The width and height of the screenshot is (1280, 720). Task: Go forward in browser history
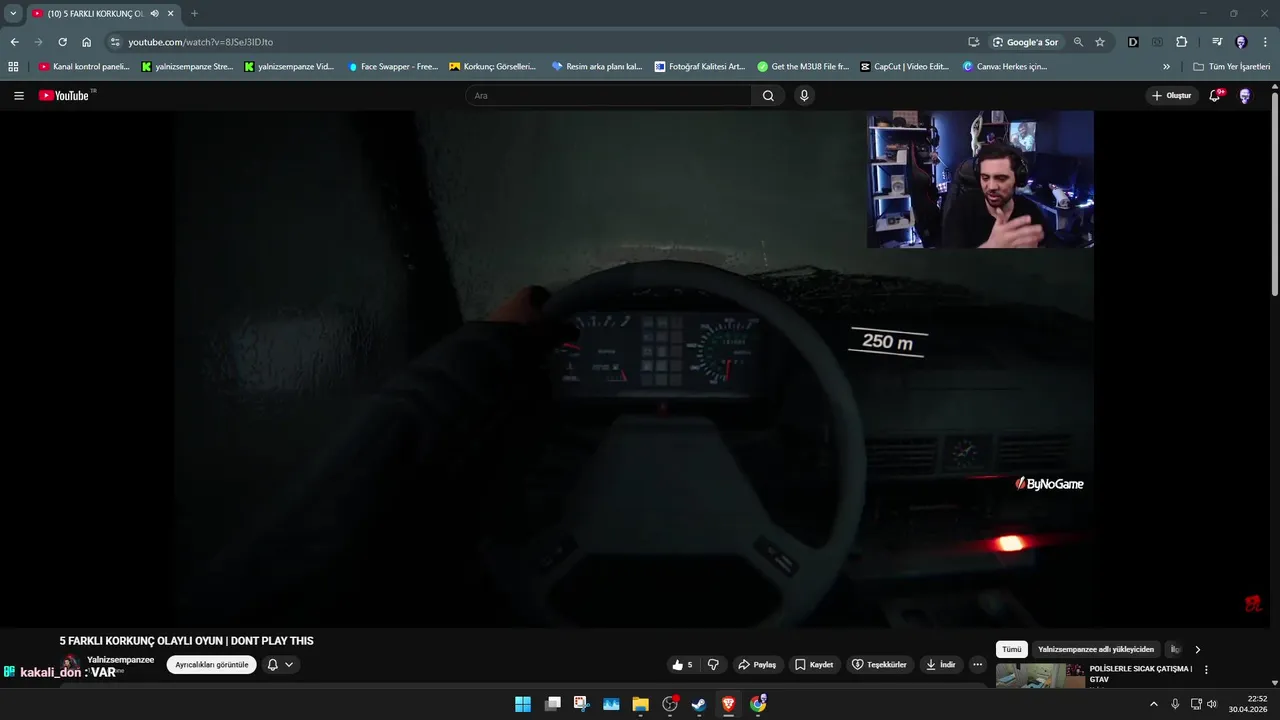pyautogui.click(x=38, y=42)
